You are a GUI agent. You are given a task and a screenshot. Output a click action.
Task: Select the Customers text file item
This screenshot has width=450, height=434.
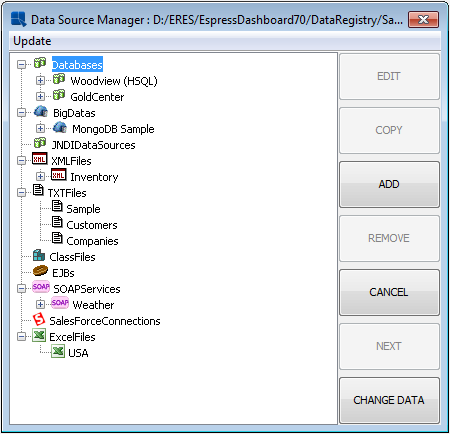(x=92, y=225)
